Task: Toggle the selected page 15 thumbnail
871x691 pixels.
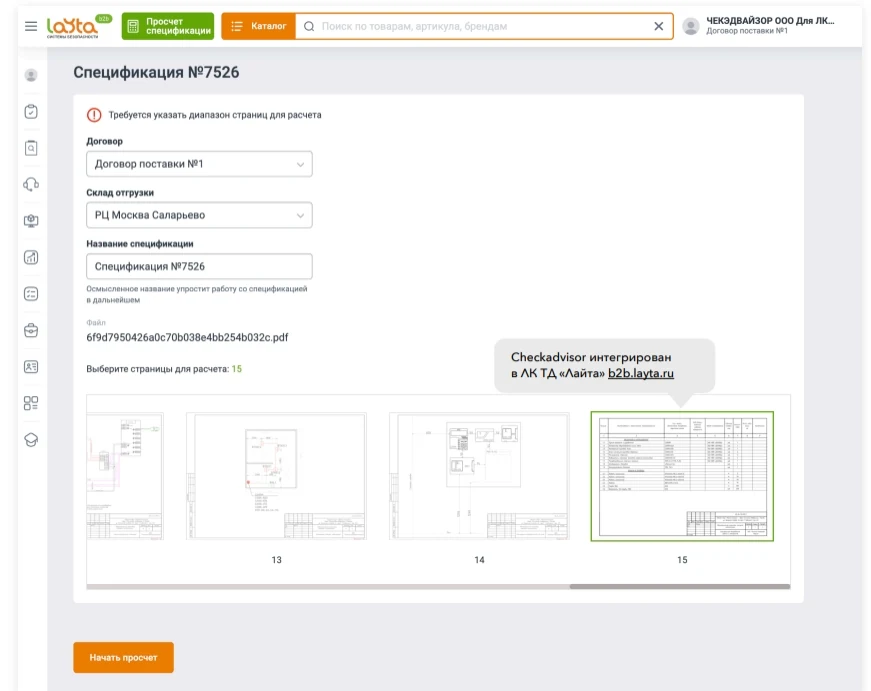Action: [x=682, y=476]
